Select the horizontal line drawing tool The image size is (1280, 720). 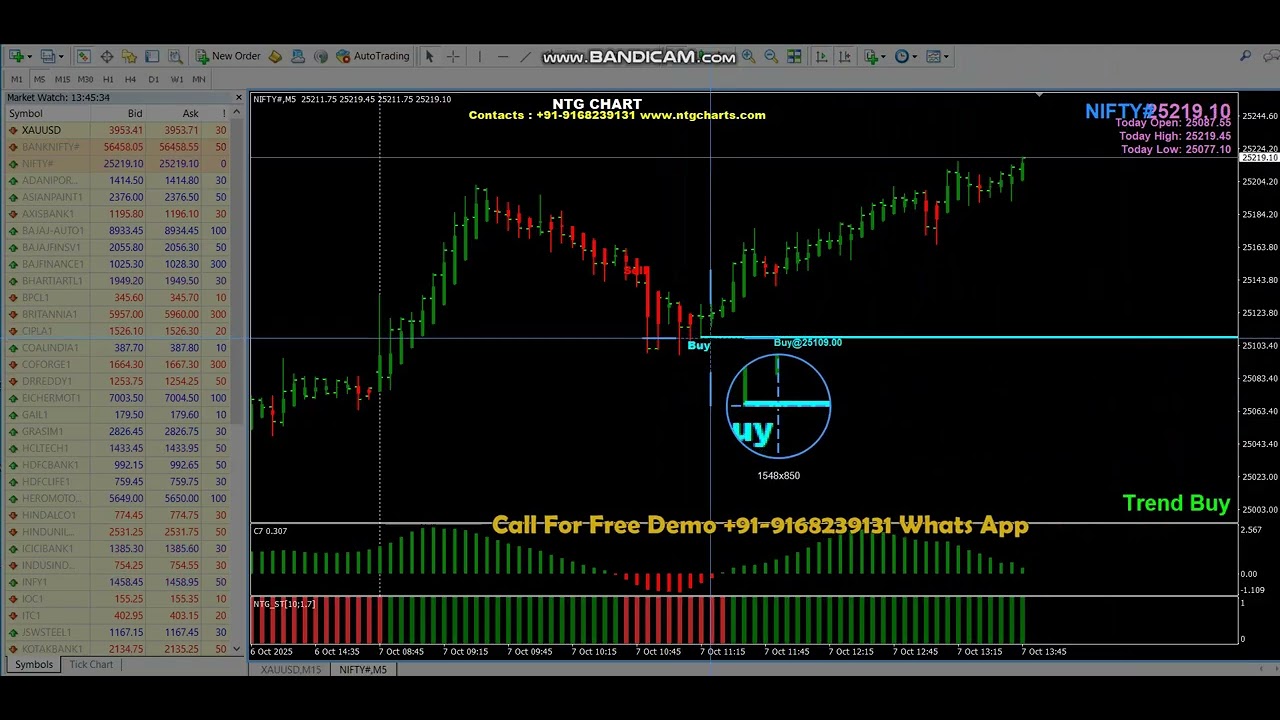point(503,56)
